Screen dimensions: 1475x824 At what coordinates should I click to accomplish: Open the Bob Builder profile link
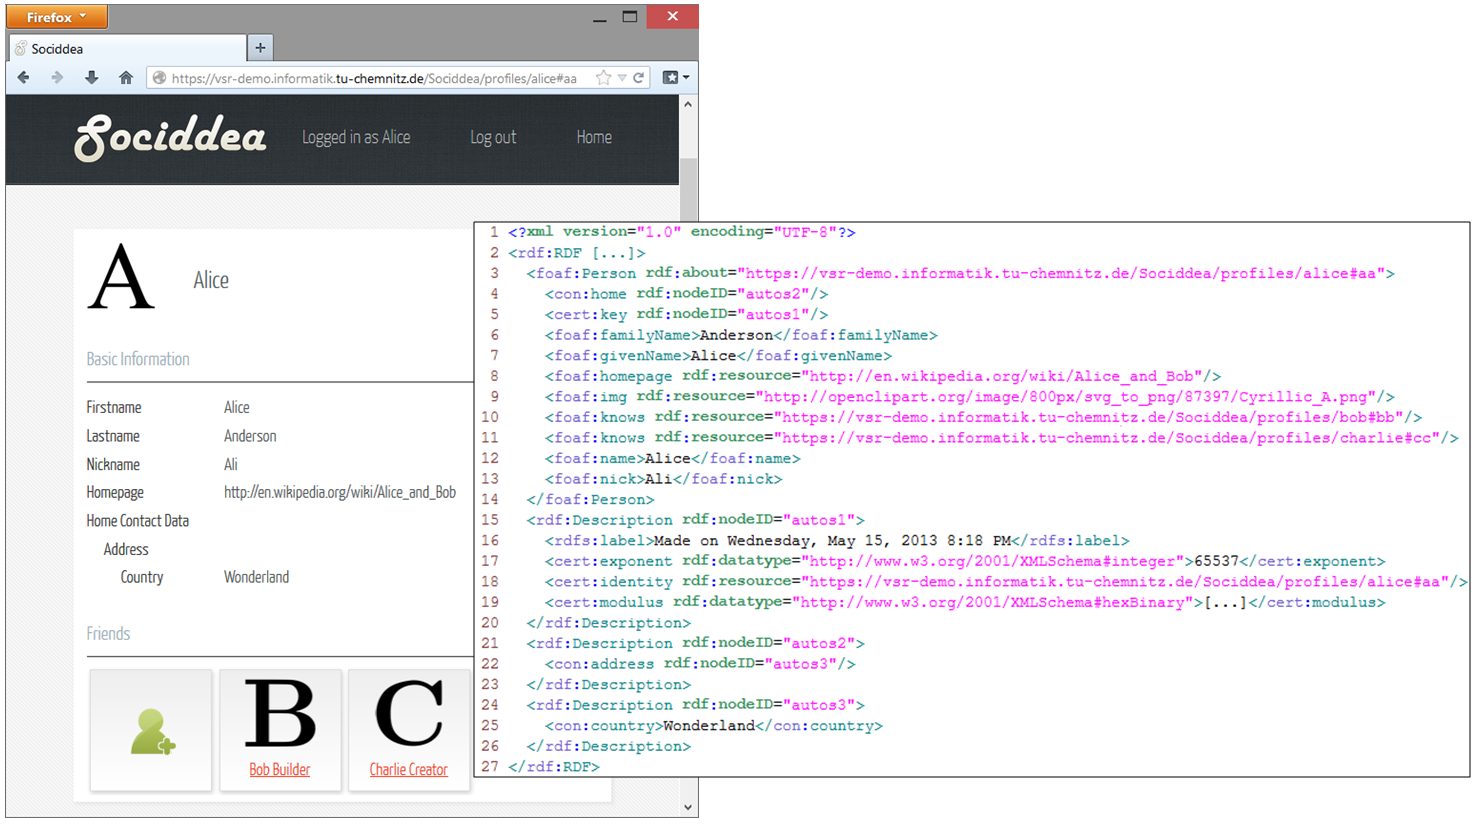[x=280, y=769]
